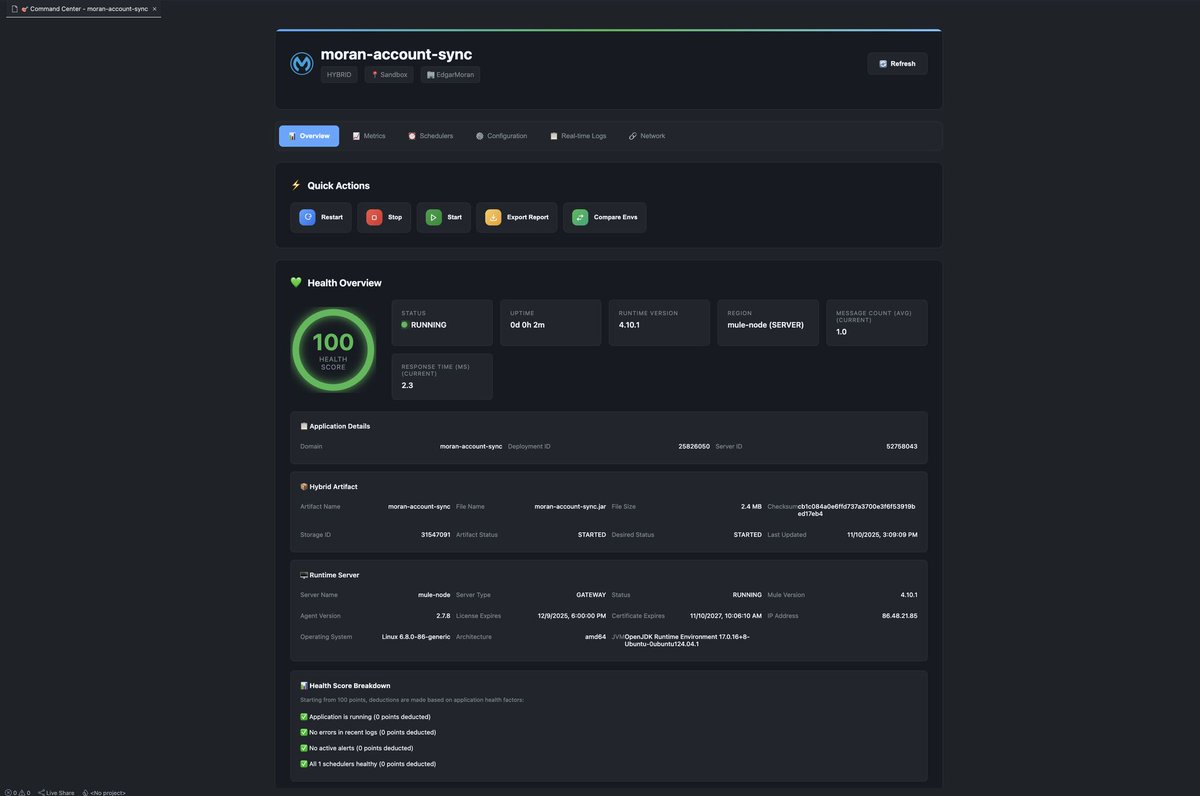Click the Refresh button's icon
1200x796 pixels.
883,64
